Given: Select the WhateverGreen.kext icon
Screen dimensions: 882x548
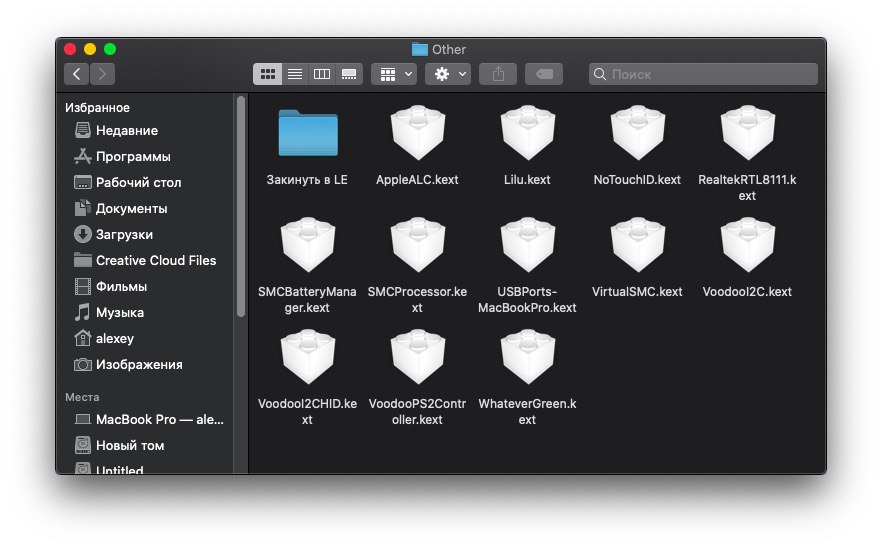Looking at the screenshot, I should [528, 357].
